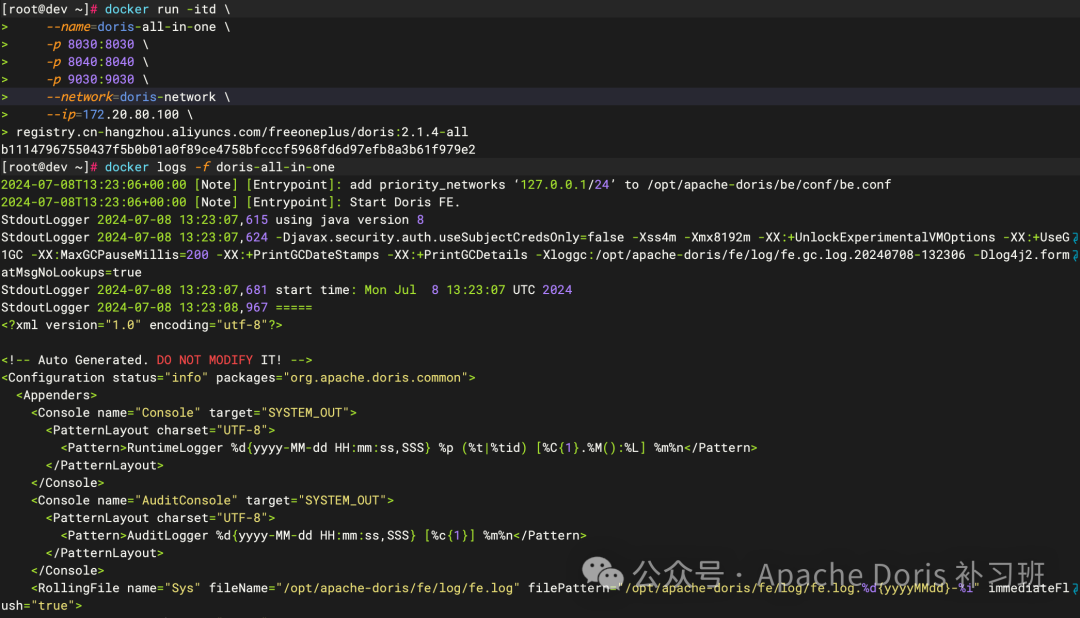This screenshot has width=1080, height=618.
Task: Click the first '</Console>' closing tag
Action: coord(68,483)
